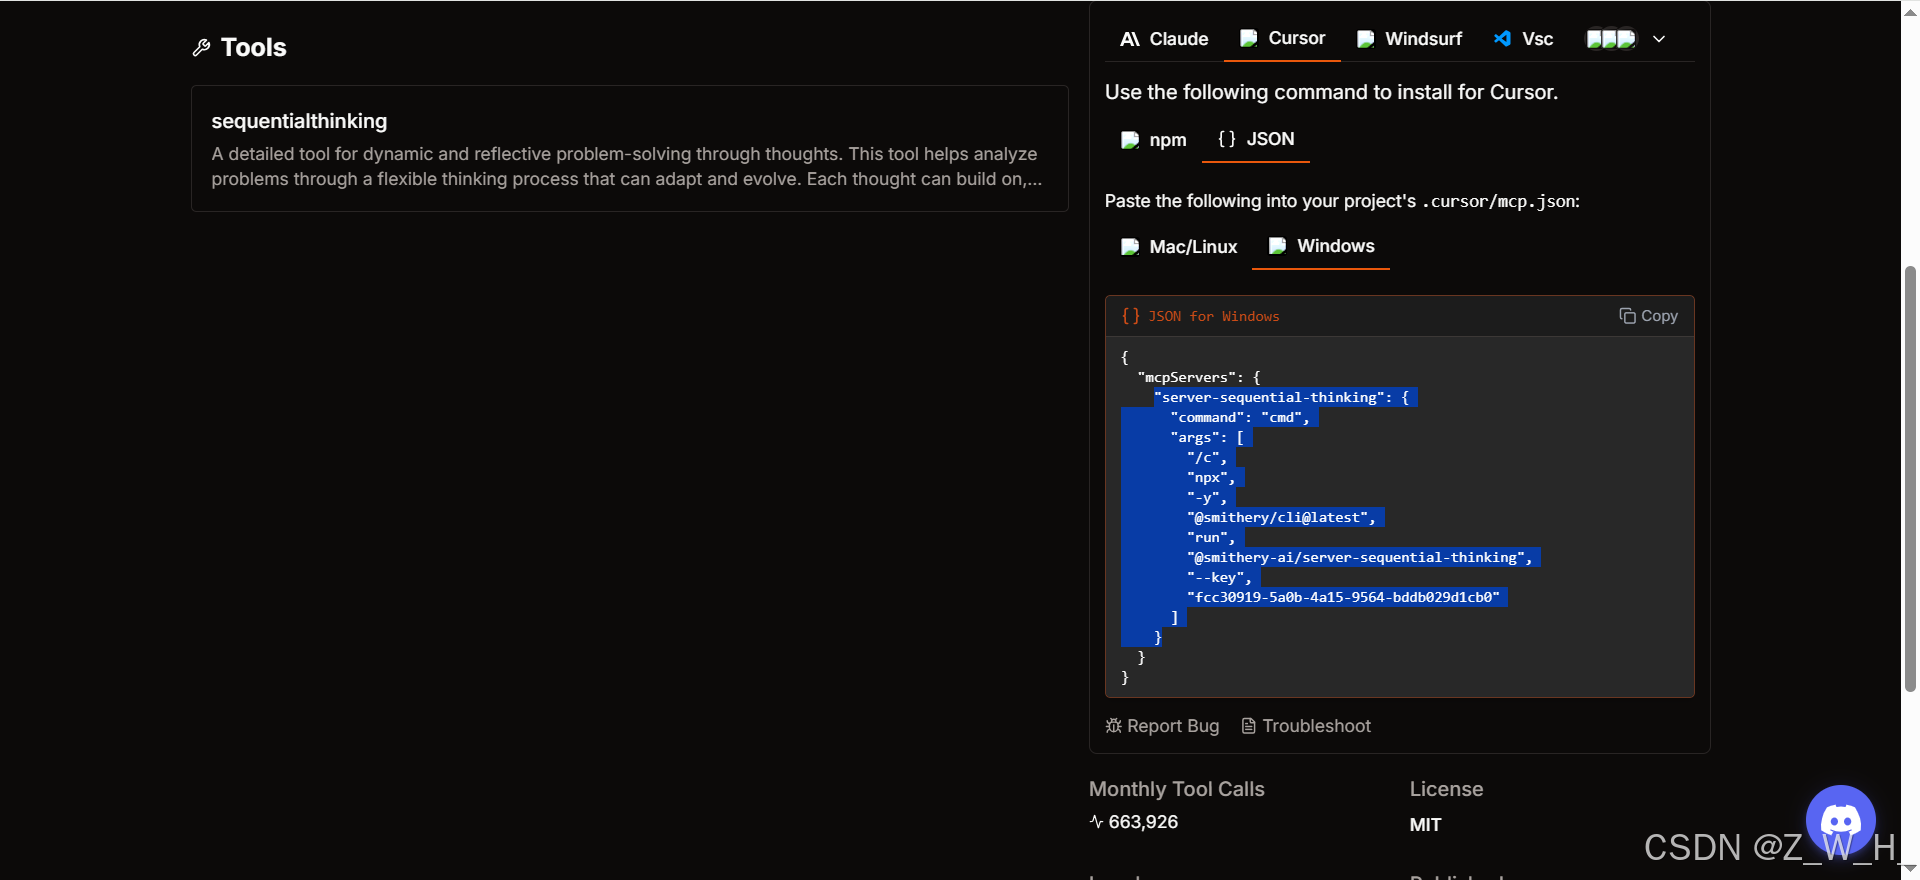The image size is (1920, 880).
Task: Click the stacked client icons group
Action: coord(1611,39)
